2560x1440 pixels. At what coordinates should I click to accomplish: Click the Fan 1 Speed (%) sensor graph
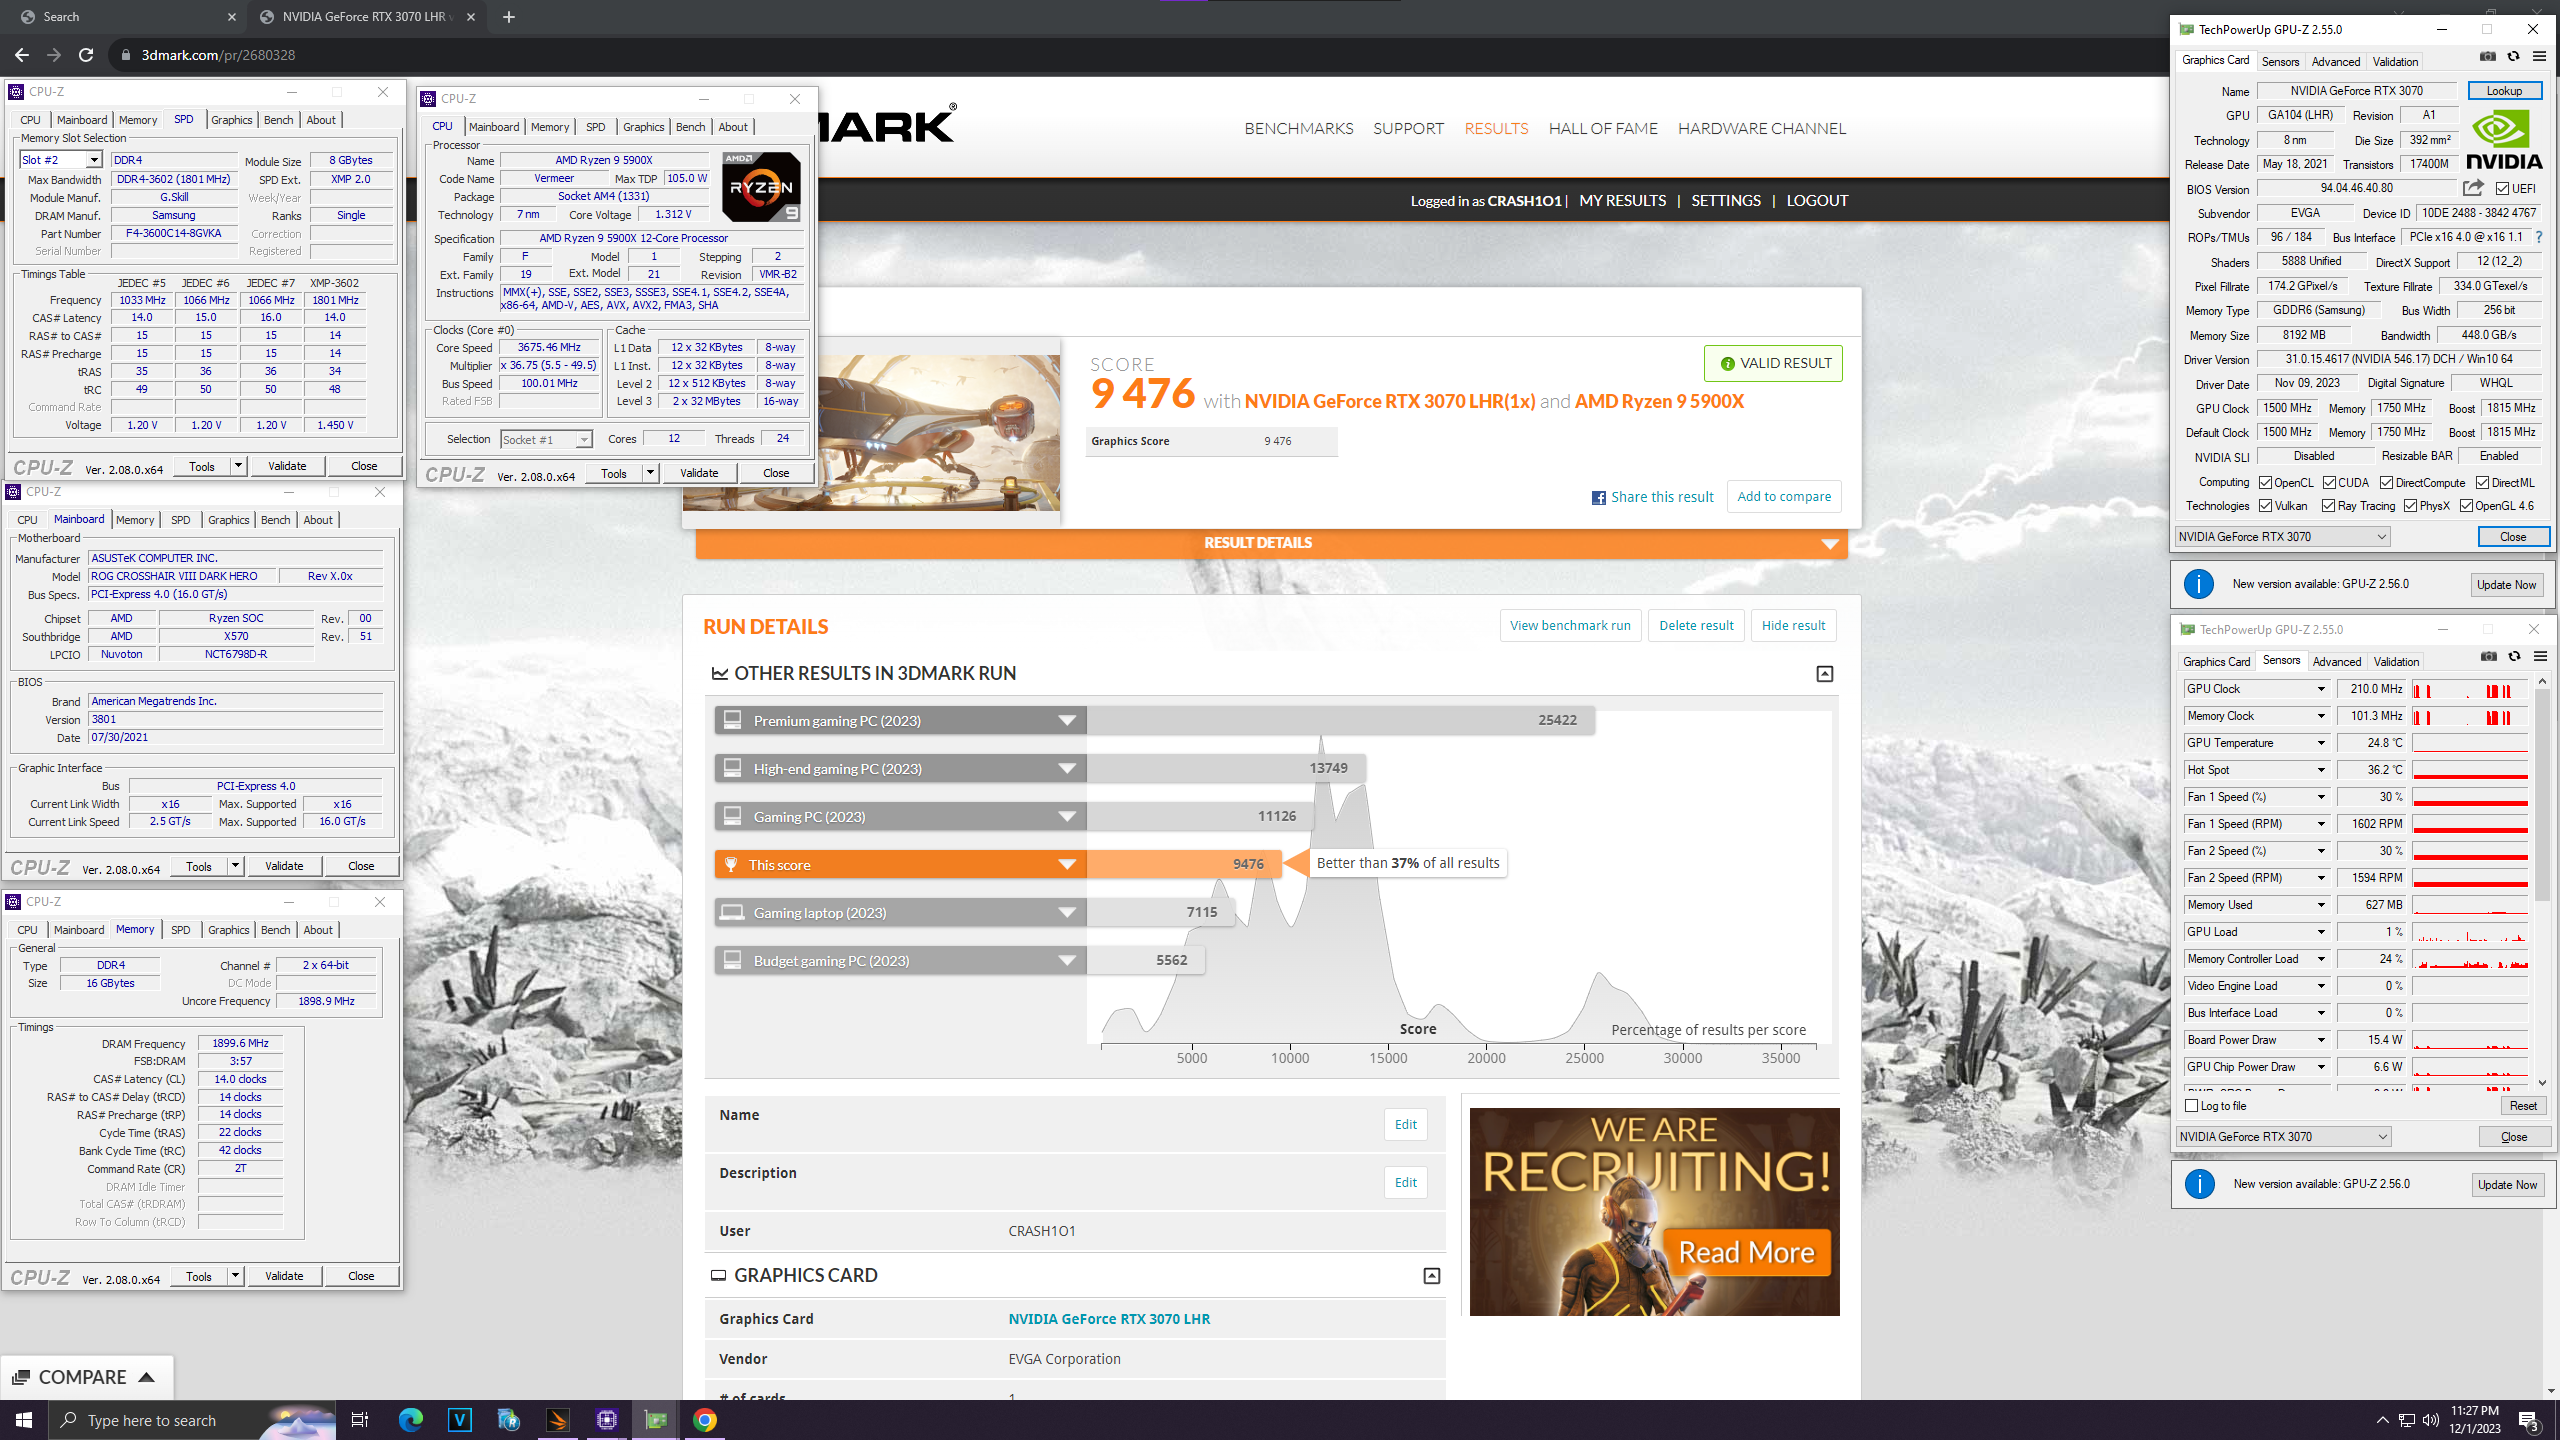(x=2469, y=797)
